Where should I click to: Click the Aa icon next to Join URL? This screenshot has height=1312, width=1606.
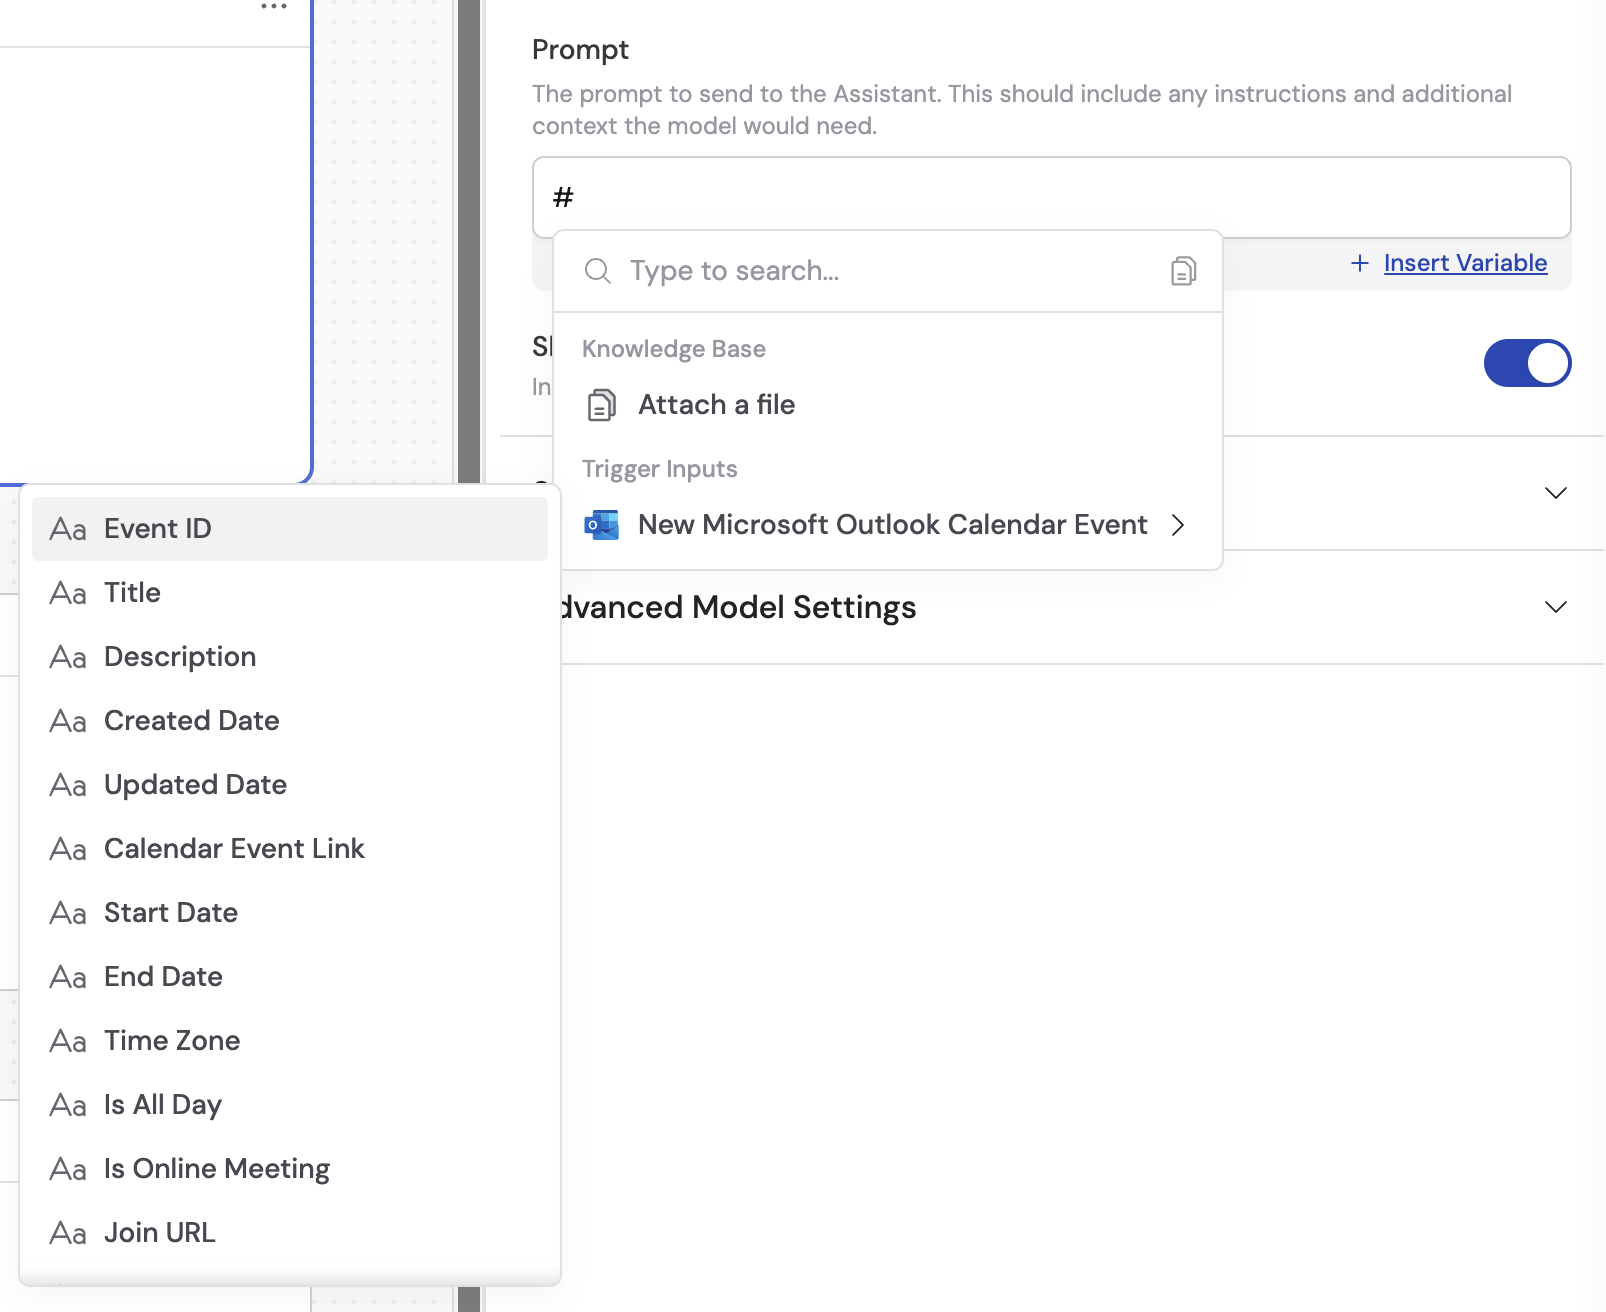point(67,1233)
